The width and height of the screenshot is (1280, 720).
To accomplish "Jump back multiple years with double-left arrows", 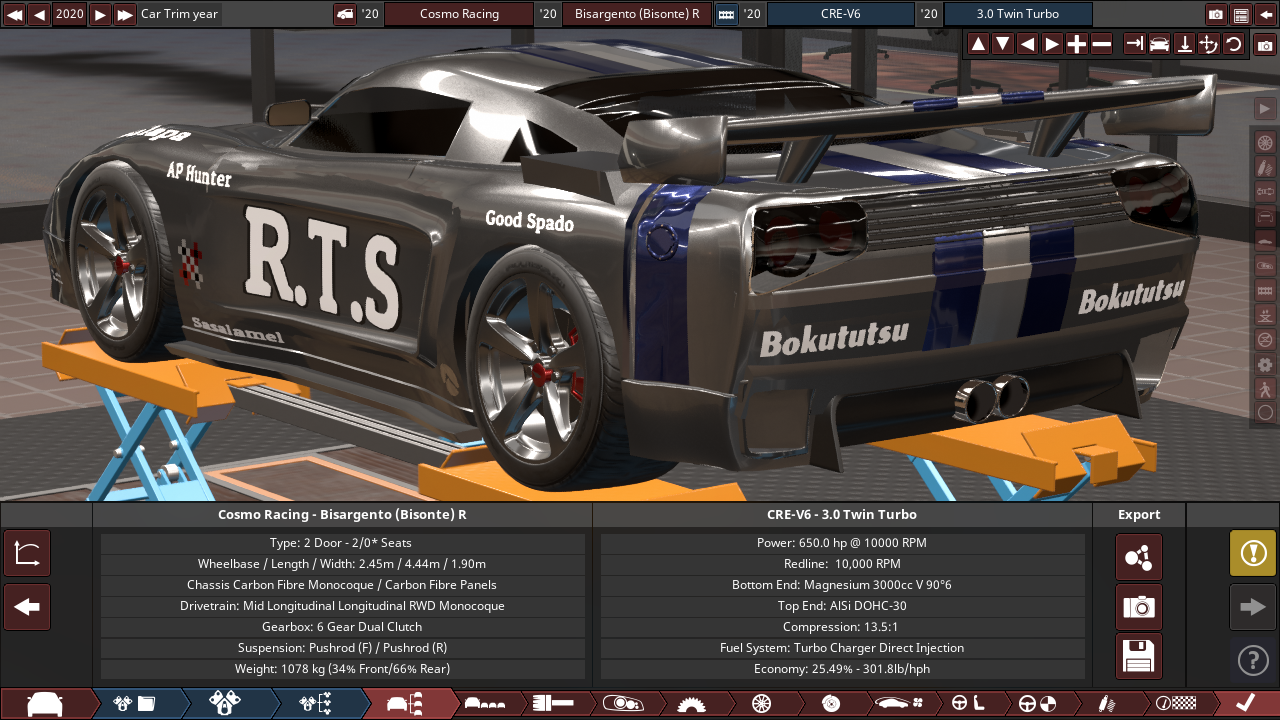I will coord(14,14).
